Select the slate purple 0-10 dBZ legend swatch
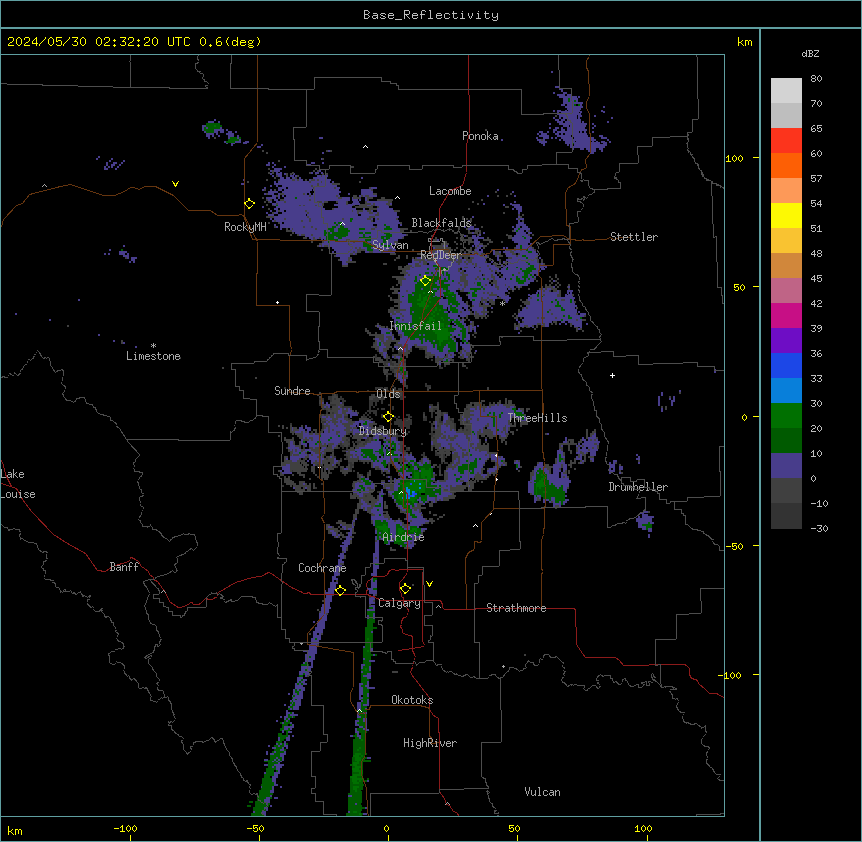 (x=786, y=466)
